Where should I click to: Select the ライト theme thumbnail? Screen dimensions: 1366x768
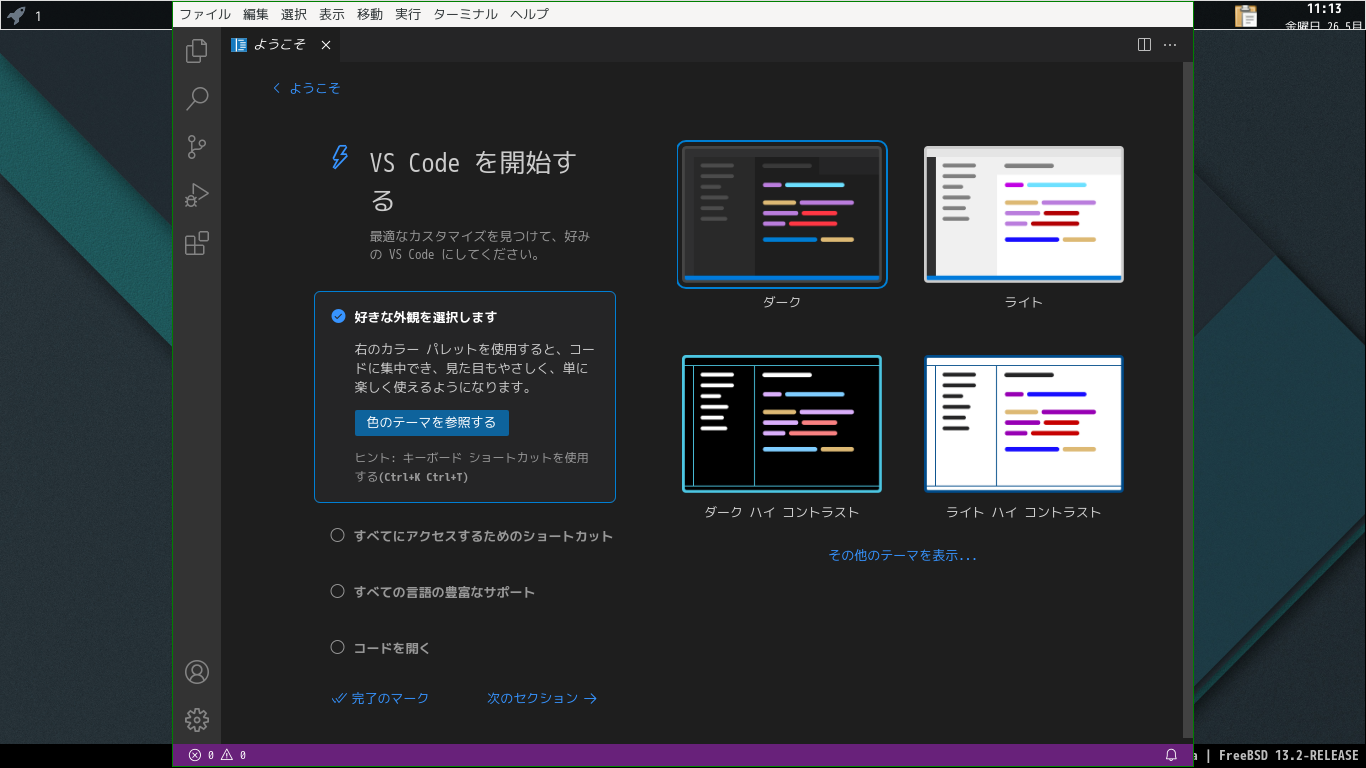click(1023, 214)
